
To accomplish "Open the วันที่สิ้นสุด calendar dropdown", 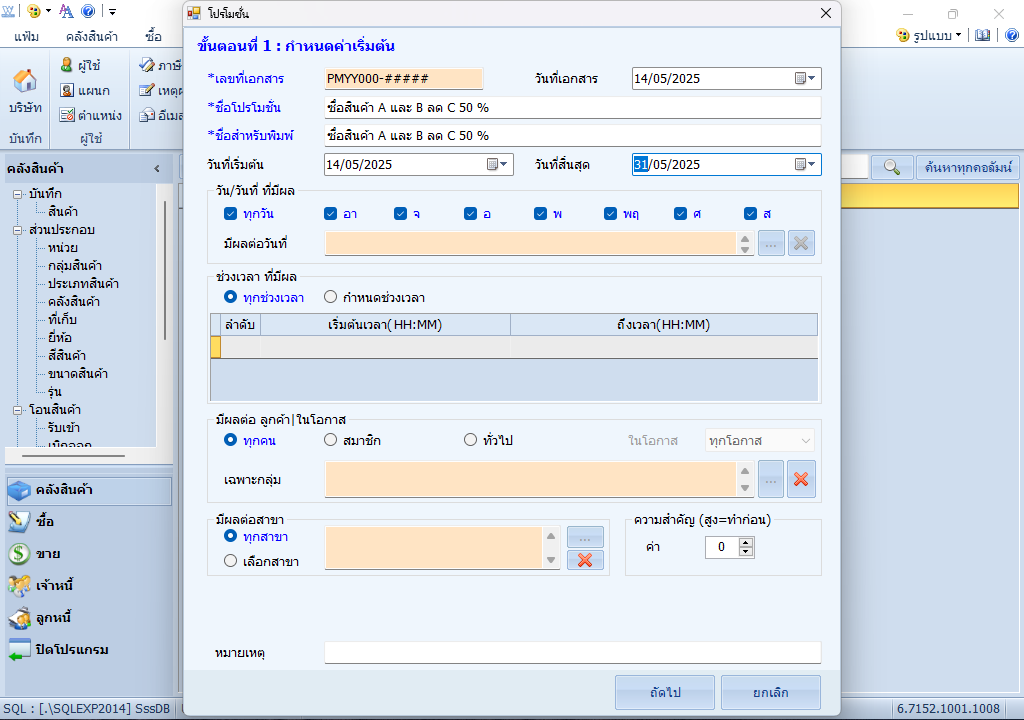I will [805, 165].
